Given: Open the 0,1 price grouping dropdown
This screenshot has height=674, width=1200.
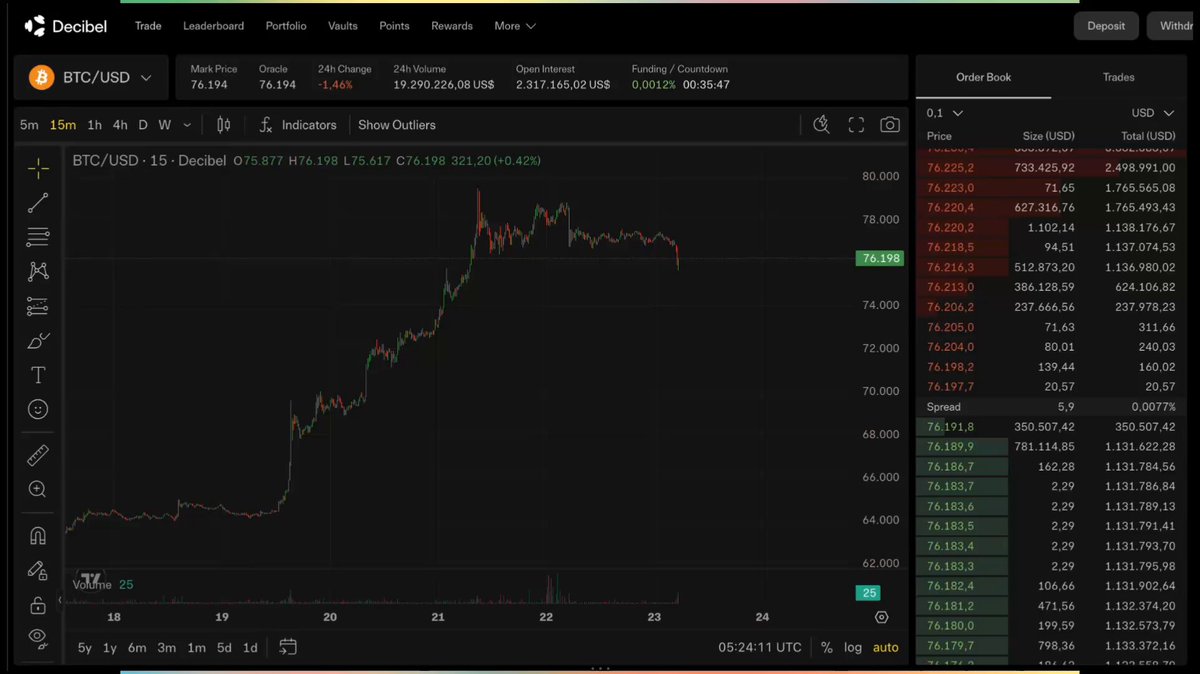Looking at the screenshot, I should tap(945, 113).
